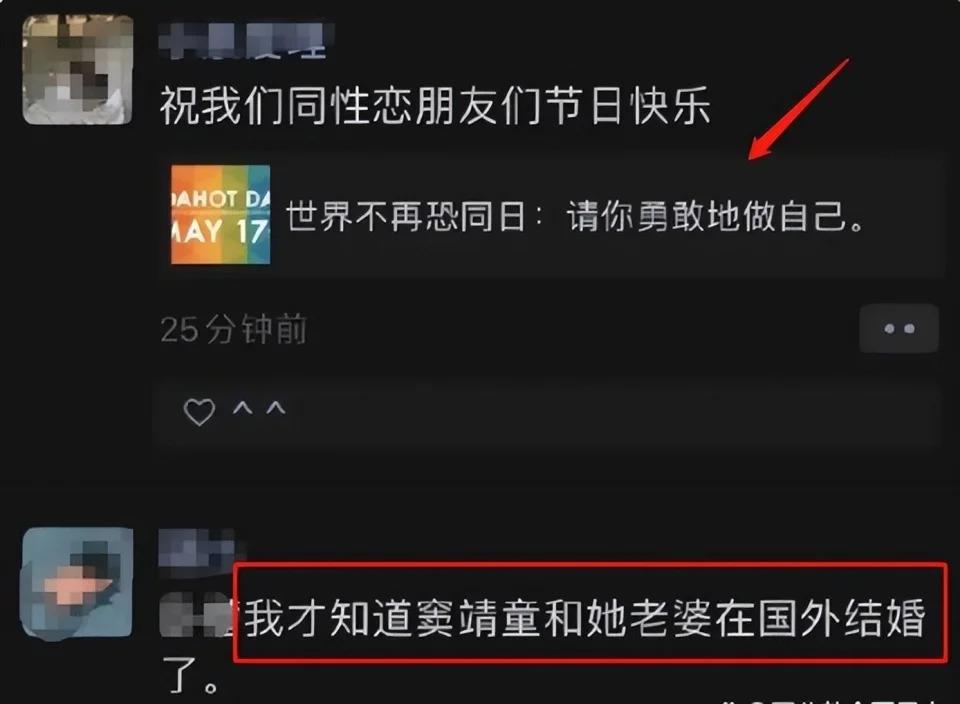
Task: Tap the heart icon in the likes bar
Action: (x=199, y=411)
